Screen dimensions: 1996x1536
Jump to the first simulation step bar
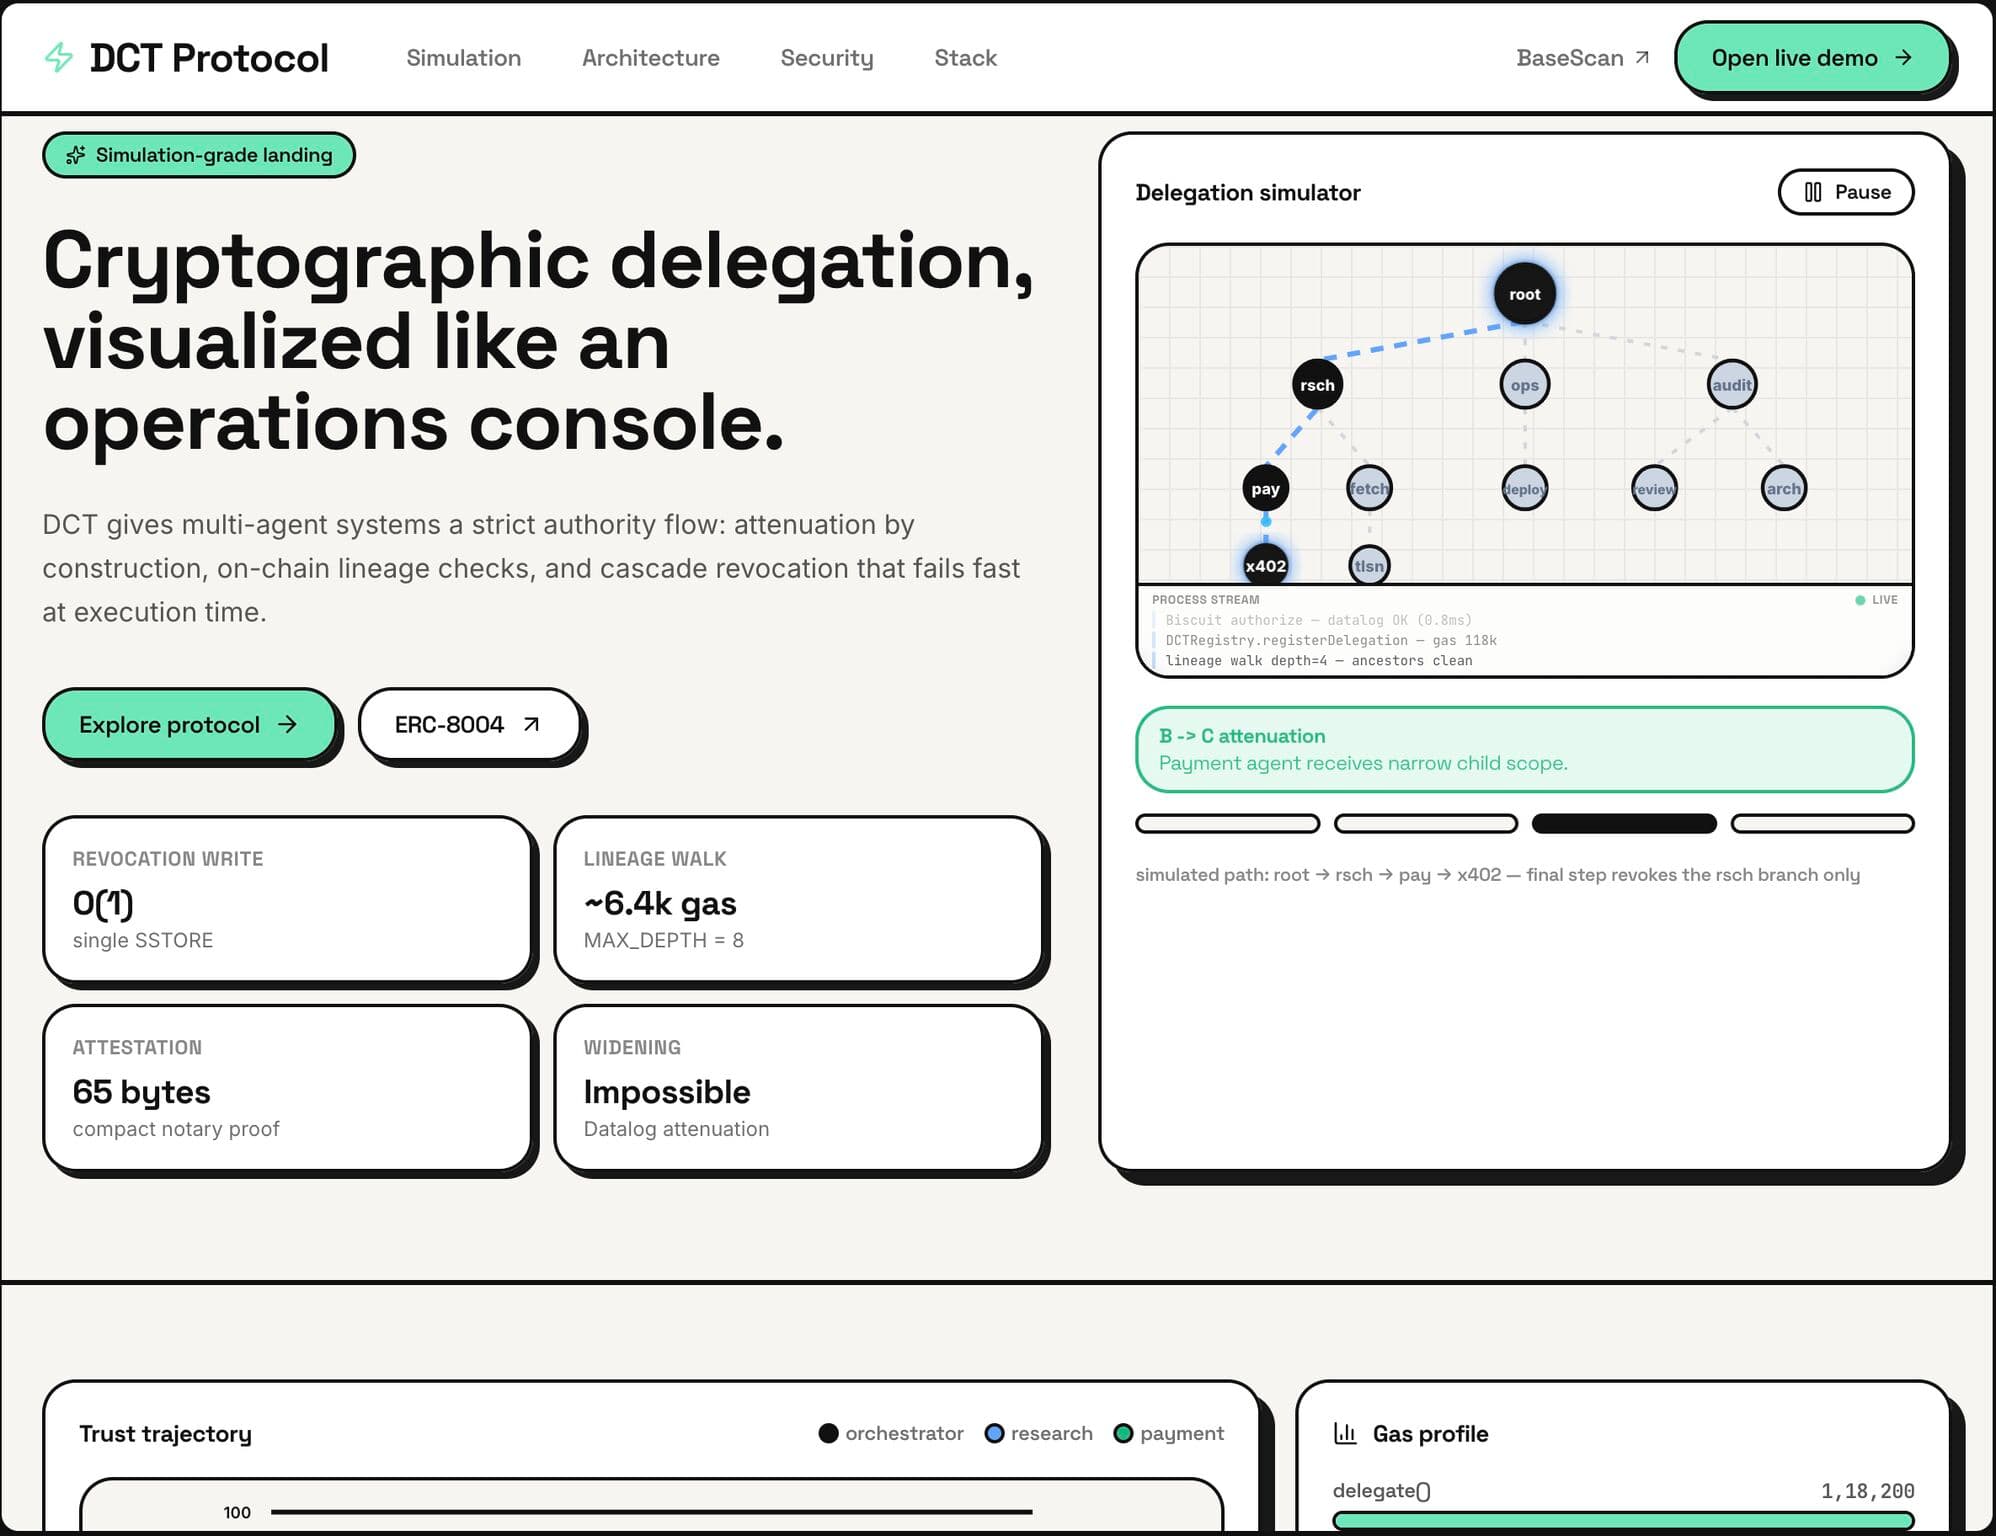pos(1227,824)
